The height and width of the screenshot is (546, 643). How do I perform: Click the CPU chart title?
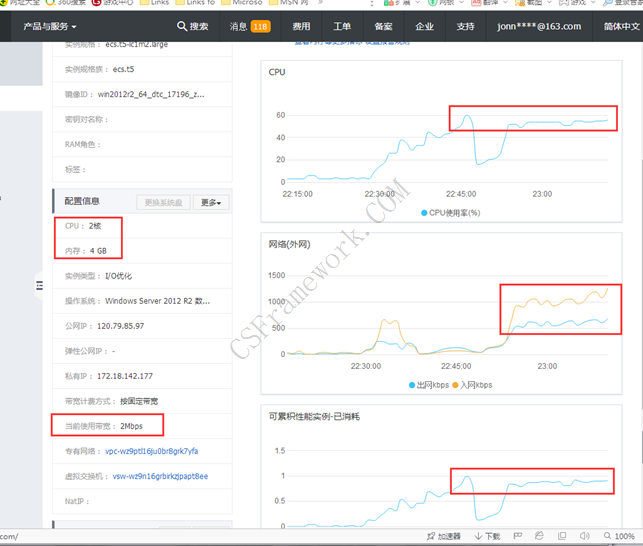pos(277,72)
